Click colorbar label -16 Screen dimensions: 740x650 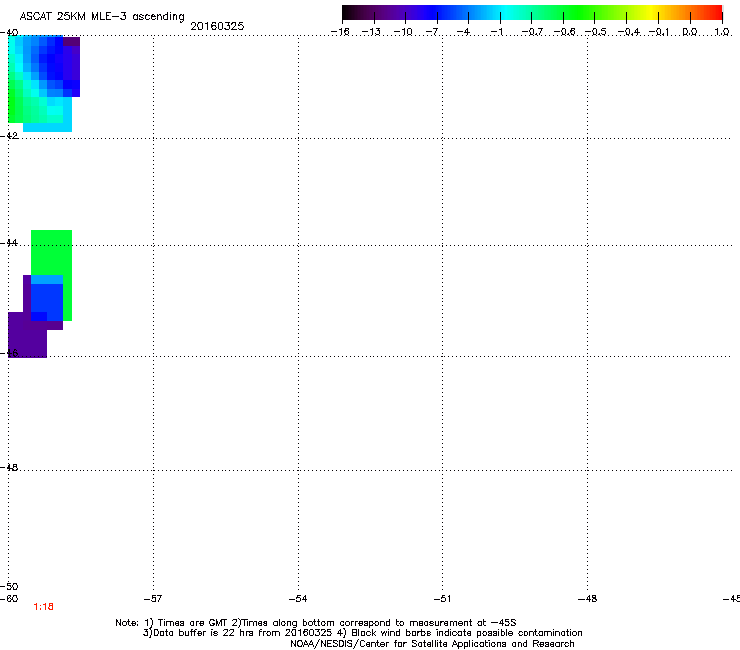340,32
